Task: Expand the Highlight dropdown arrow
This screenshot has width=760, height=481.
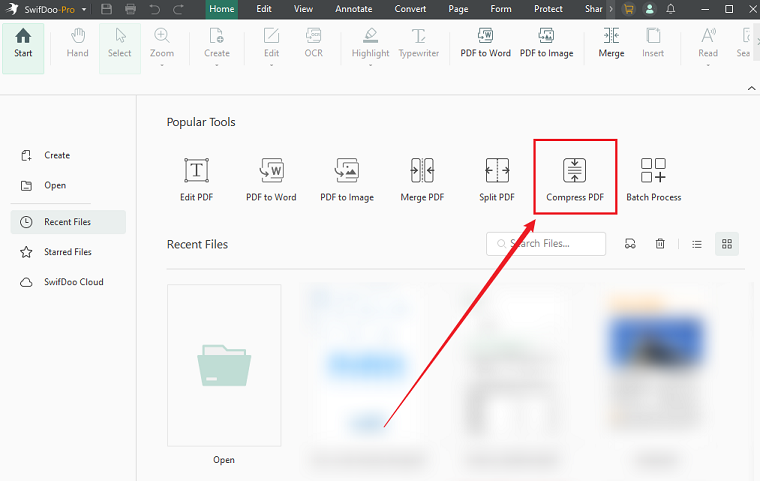Action: pos(370,65)
